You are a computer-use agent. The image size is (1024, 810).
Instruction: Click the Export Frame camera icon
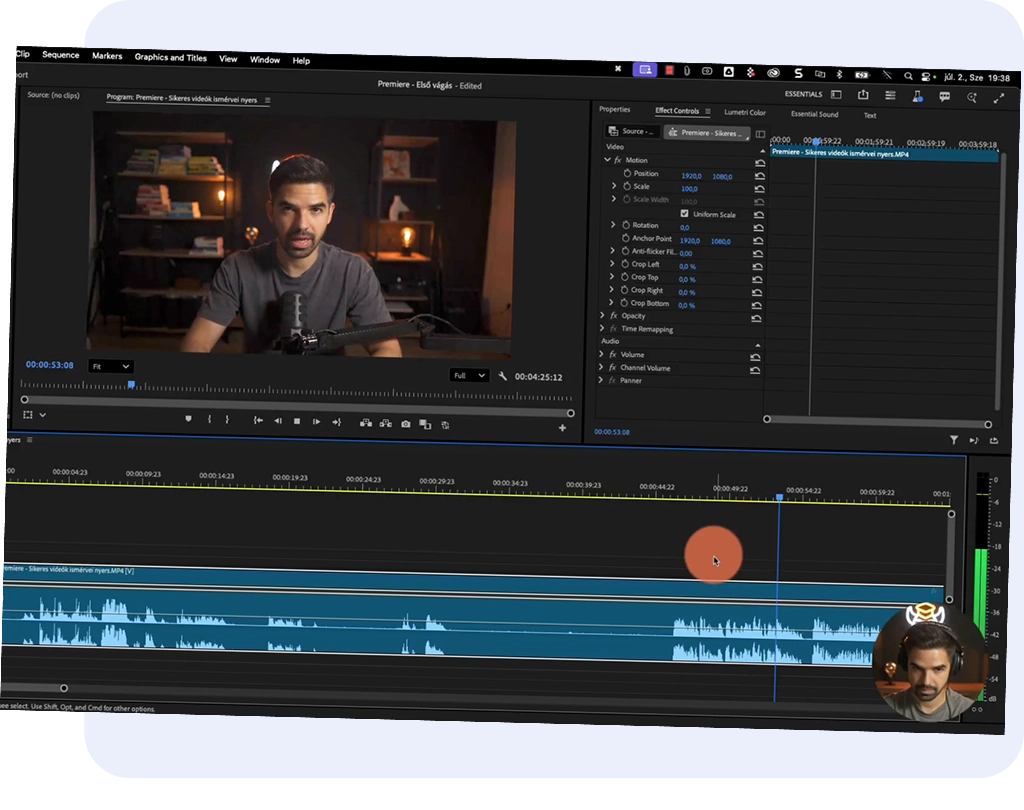click(x=405, y=424)
